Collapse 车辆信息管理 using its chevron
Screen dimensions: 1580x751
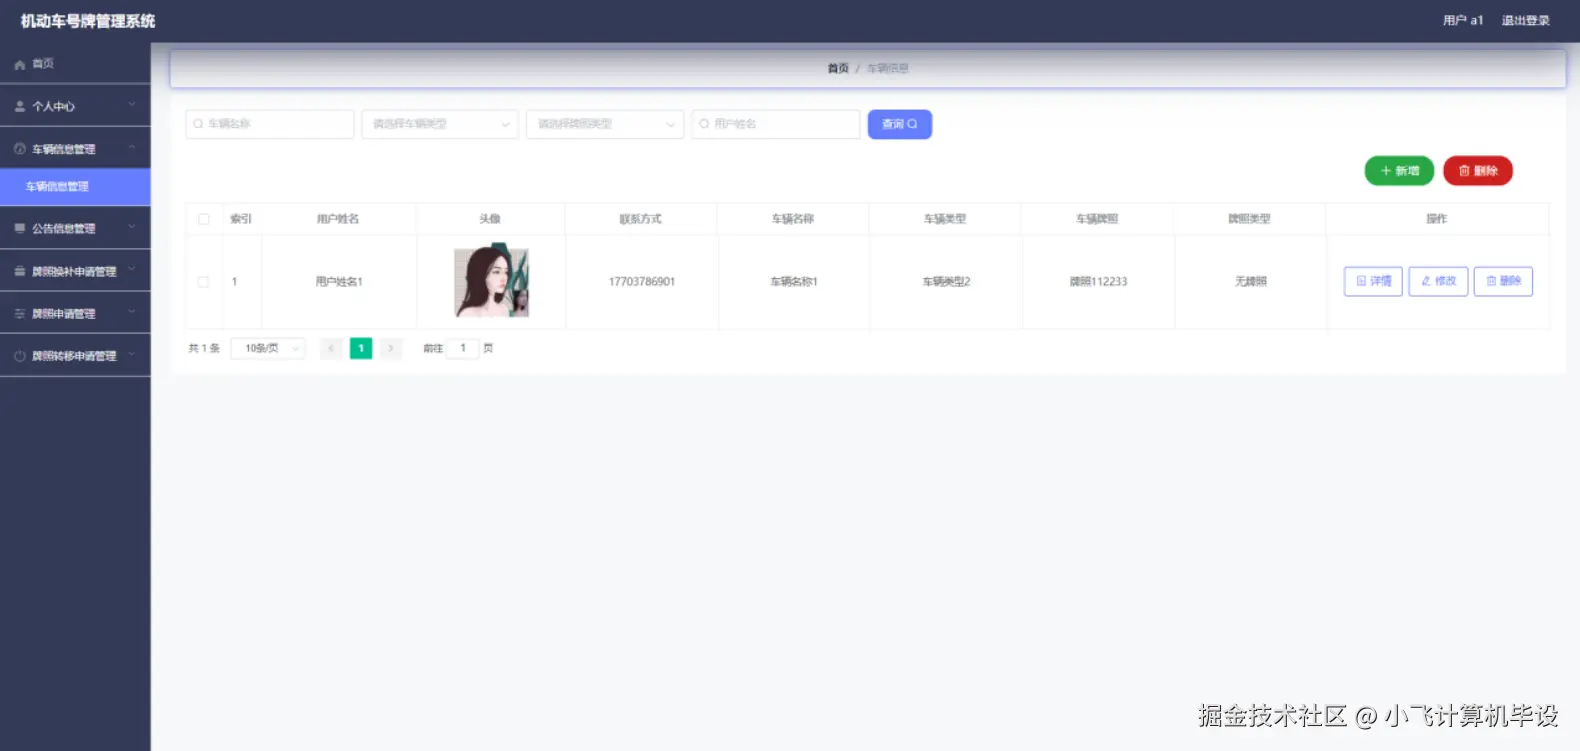point(132,147)
